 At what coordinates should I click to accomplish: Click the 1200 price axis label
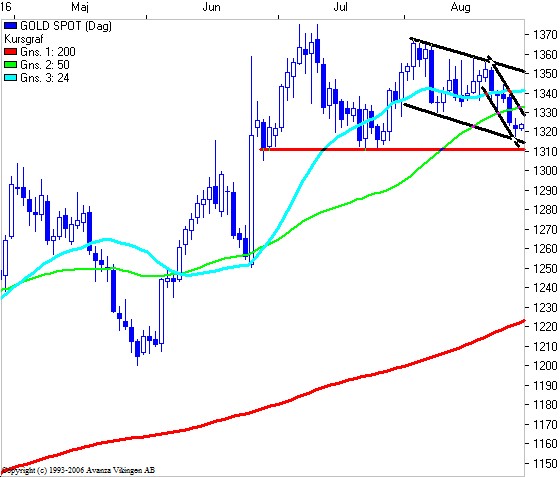point(545,365)
